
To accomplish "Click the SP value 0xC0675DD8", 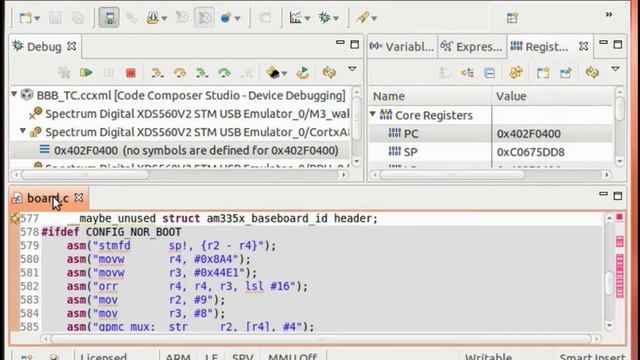I will click(531, 152).
